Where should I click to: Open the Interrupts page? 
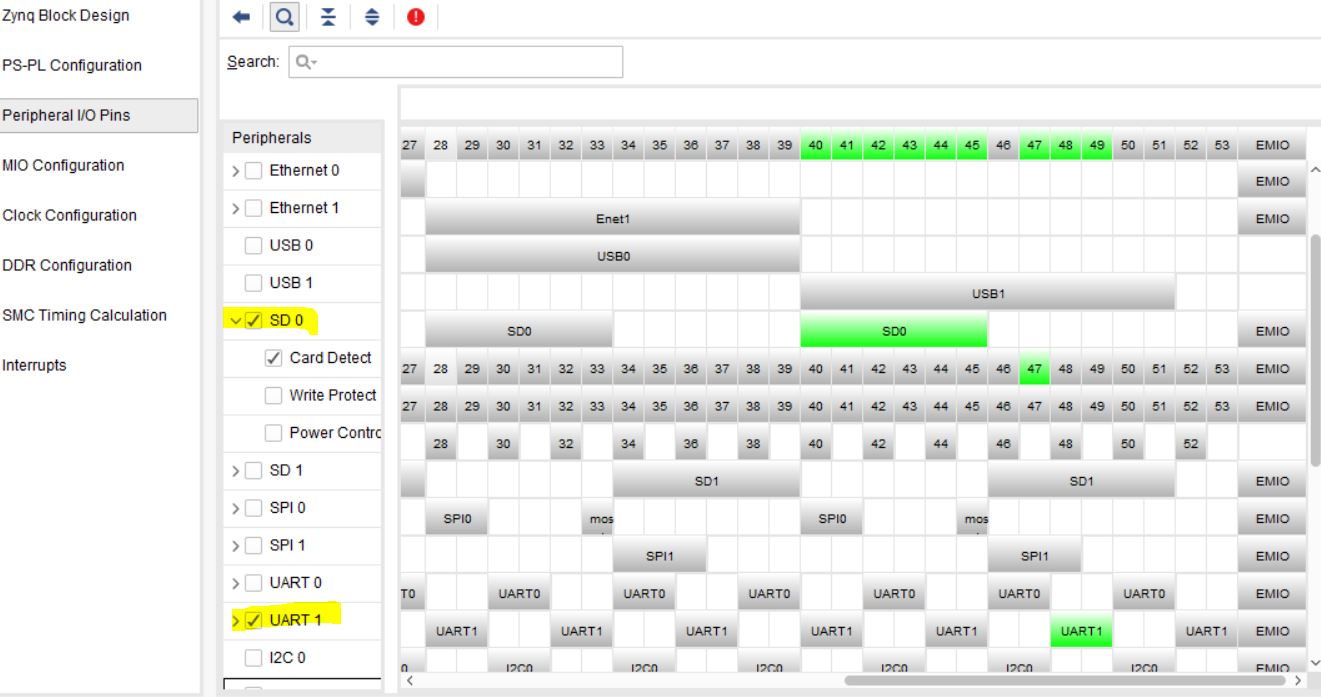click(34, 365)
